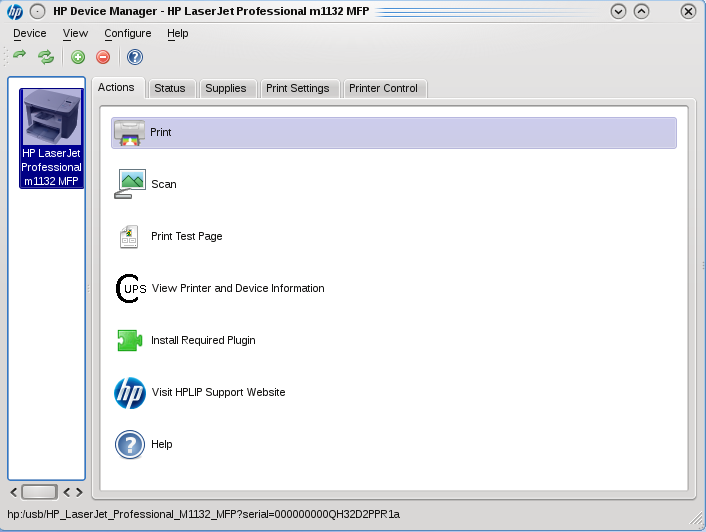706x532 pixels.
Task: Add a device with green plus icon
Action: point(78,57)
